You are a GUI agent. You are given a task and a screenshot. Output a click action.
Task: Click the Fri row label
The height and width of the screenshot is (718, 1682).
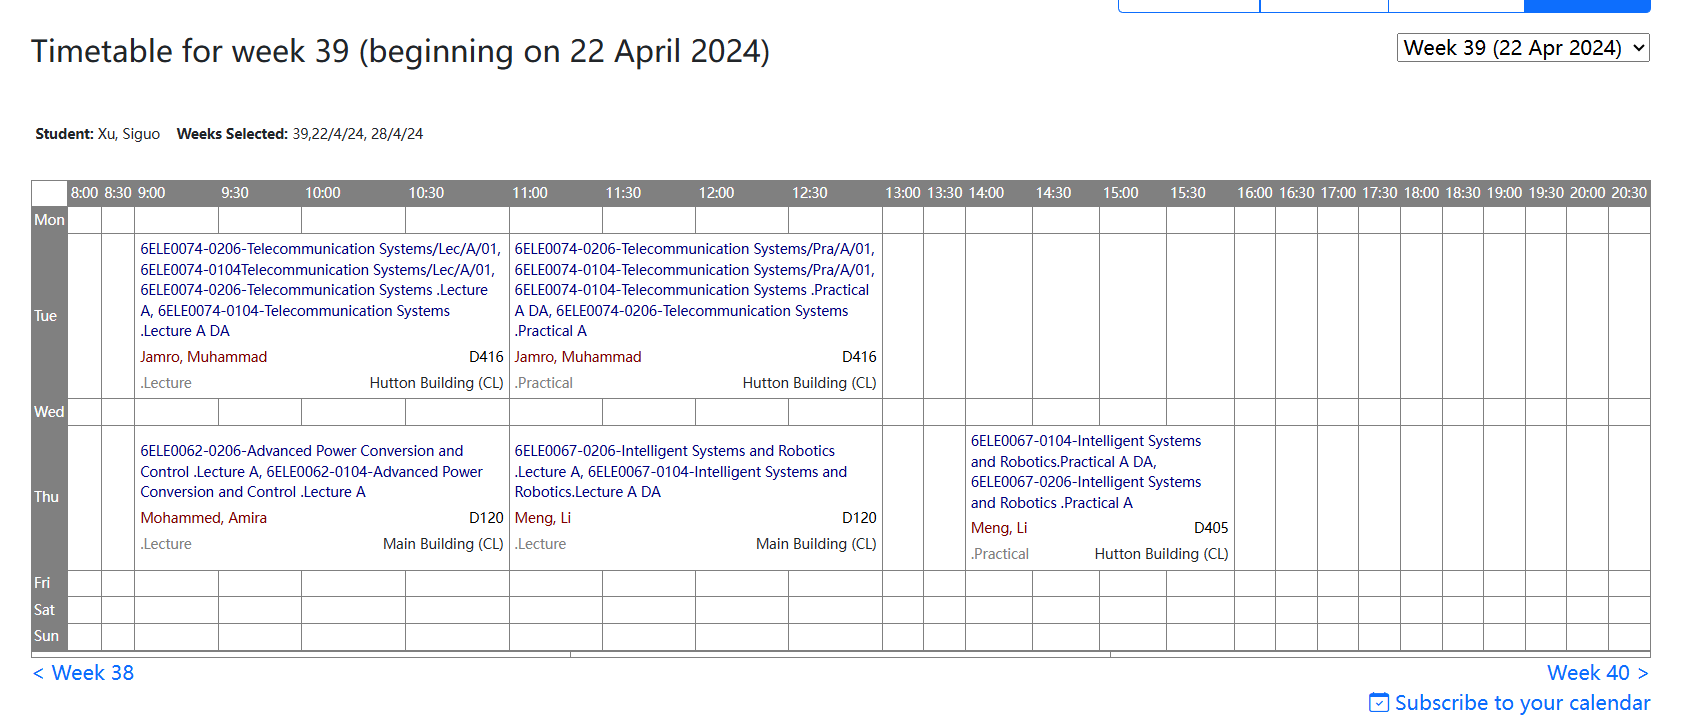pos(42,583)
